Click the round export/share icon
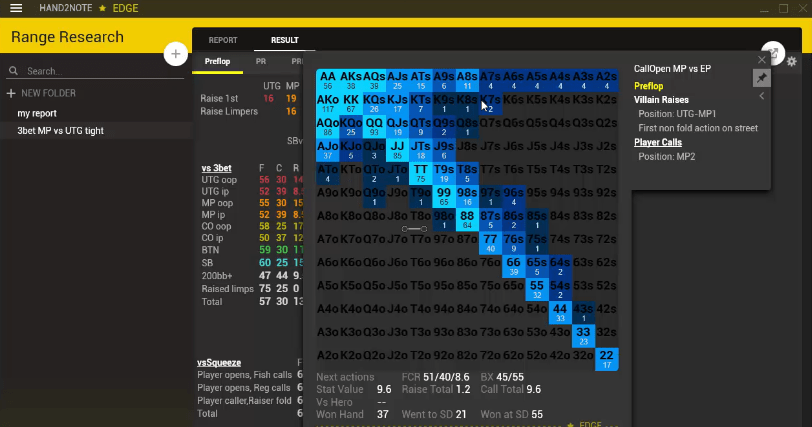The image size is (812, 427). (x=771, y=53)
